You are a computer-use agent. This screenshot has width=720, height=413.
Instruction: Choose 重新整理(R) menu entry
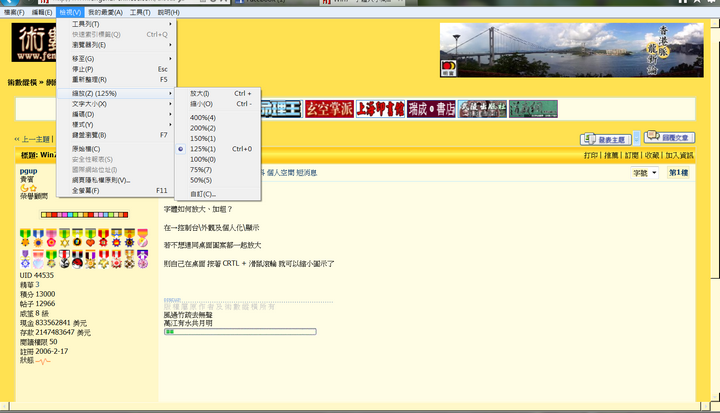pos(116,79)
